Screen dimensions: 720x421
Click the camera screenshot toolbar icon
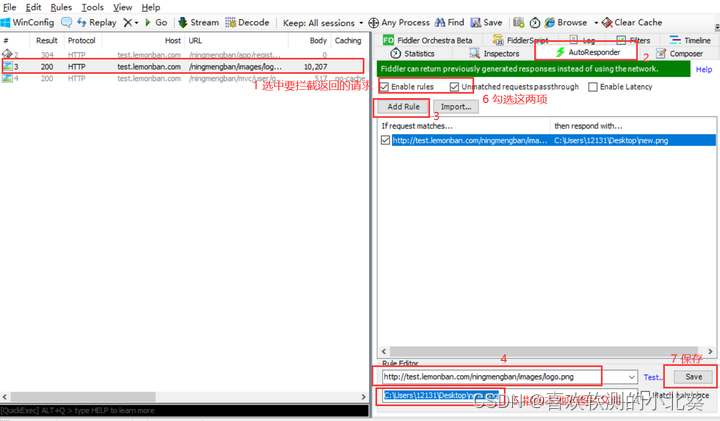pos(519,22)
